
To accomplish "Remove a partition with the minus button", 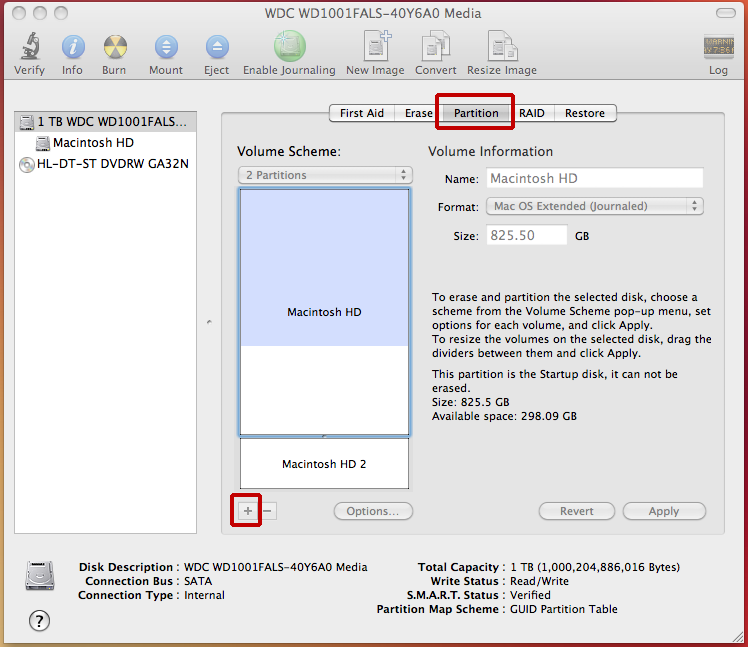I will click(267, 511).
